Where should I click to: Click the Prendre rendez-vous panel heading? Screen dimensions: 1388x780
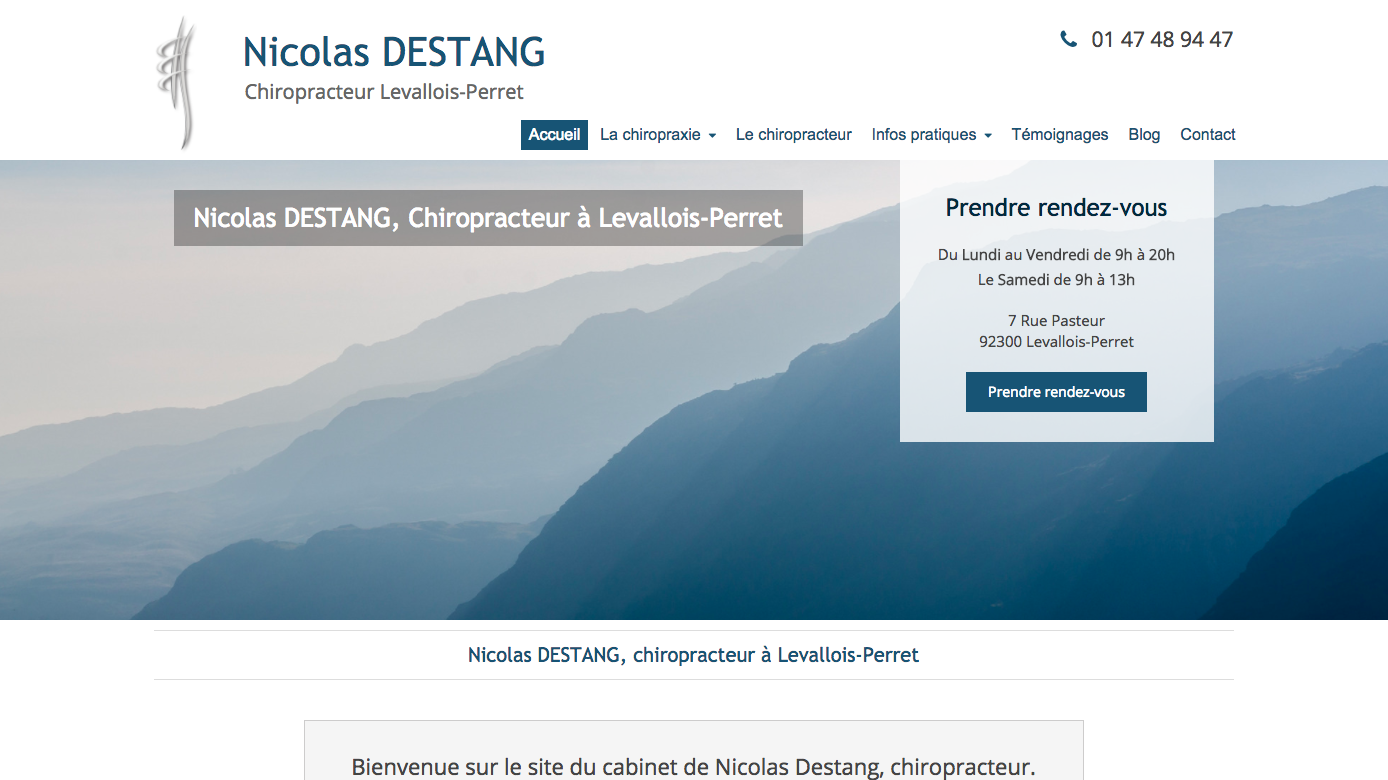pos(1056,208)
